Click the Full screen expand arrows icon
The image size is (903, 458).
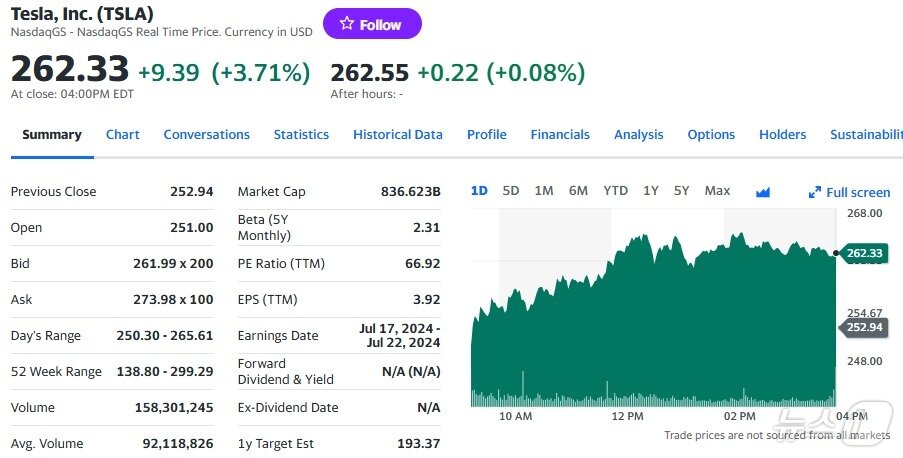click(815, 192)
